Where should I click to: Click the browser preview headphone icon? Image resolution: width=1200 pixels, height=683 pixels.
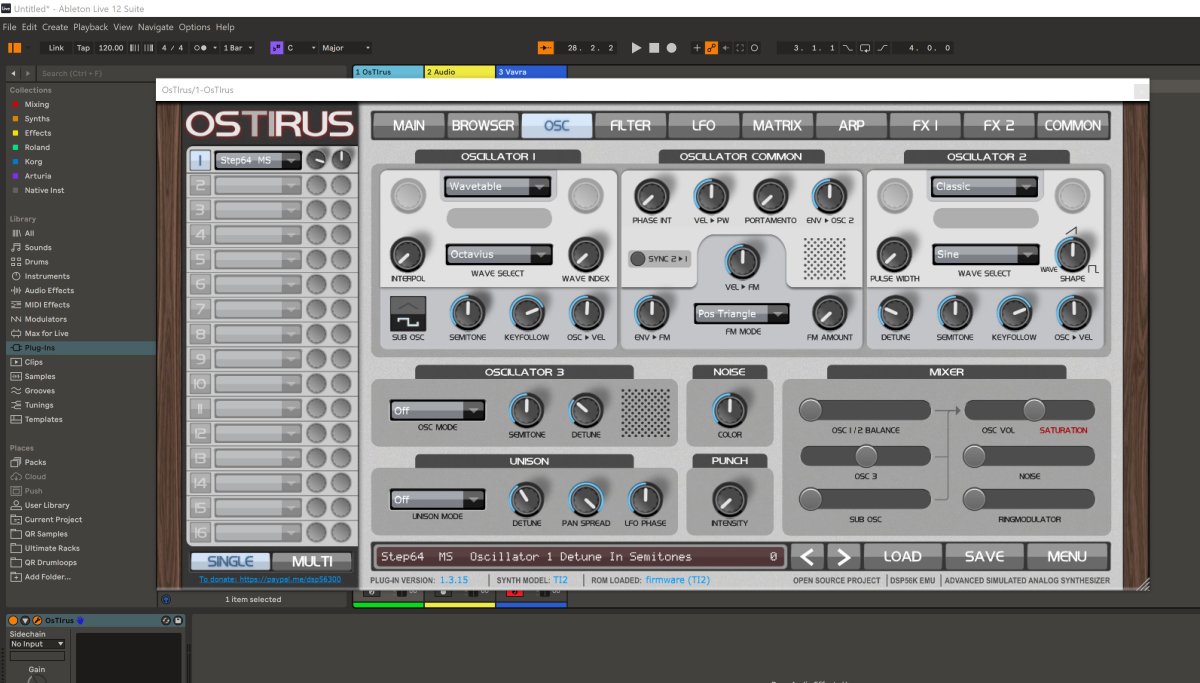point(166,600)
